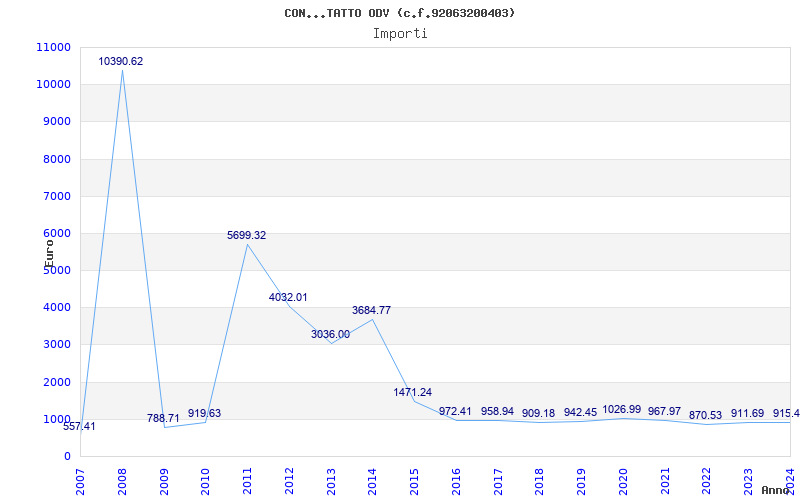The height and width of the screenshot is (500, 800).
Task: Select the 5699.32 peak label
Action: click(246, 235)
